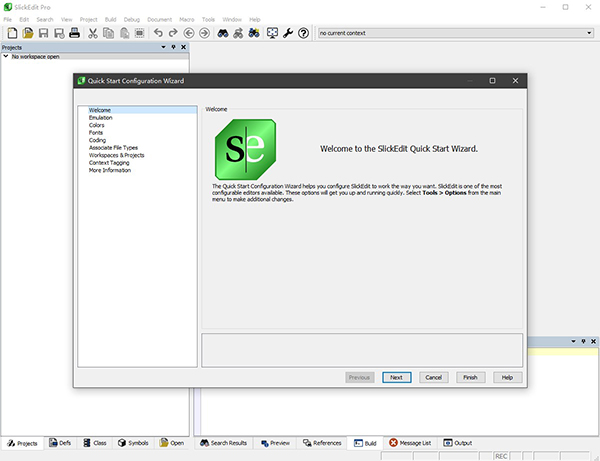Open options via the wrench icon

(x=288, y=33)
